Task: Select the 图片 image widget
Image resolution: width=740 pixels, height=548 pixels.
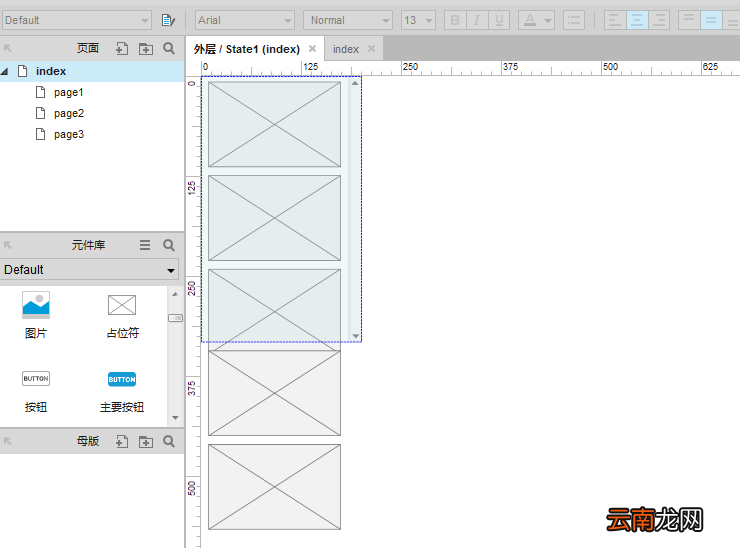Action: pyautogui.click(x=36, y=315)
